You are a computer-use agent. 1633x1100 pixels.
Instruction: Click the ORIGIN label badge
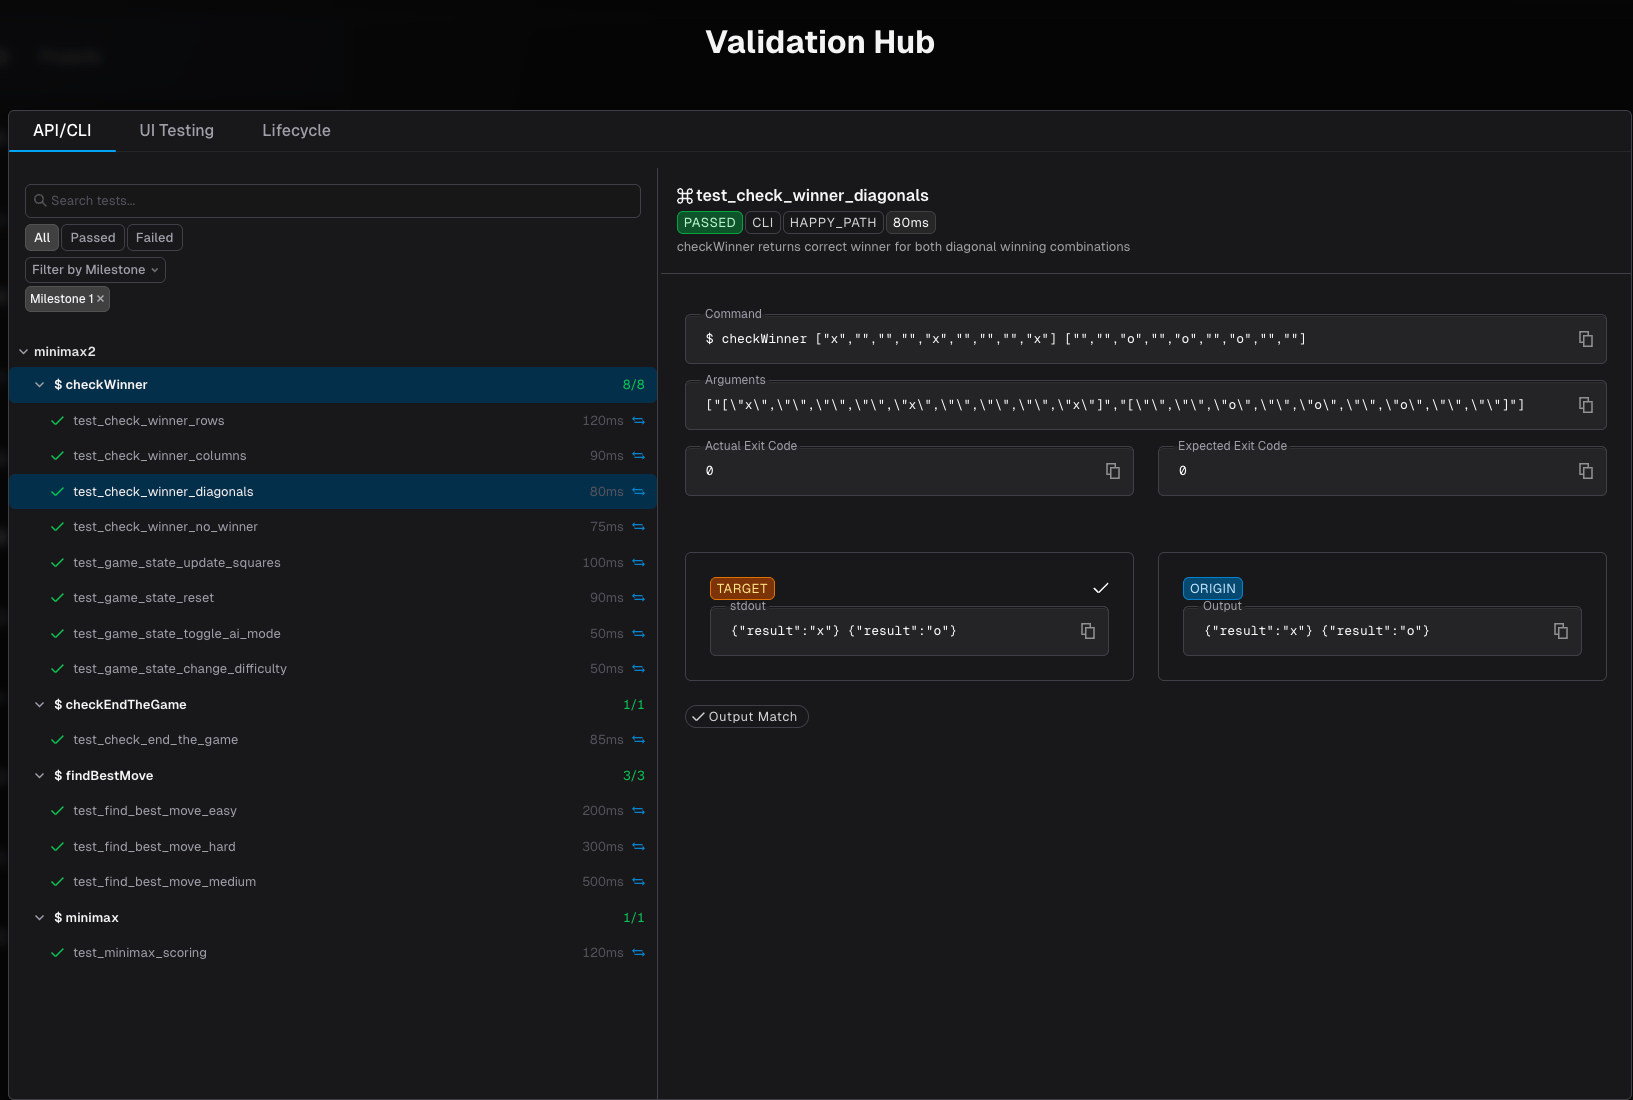(x=1213, y=589)
